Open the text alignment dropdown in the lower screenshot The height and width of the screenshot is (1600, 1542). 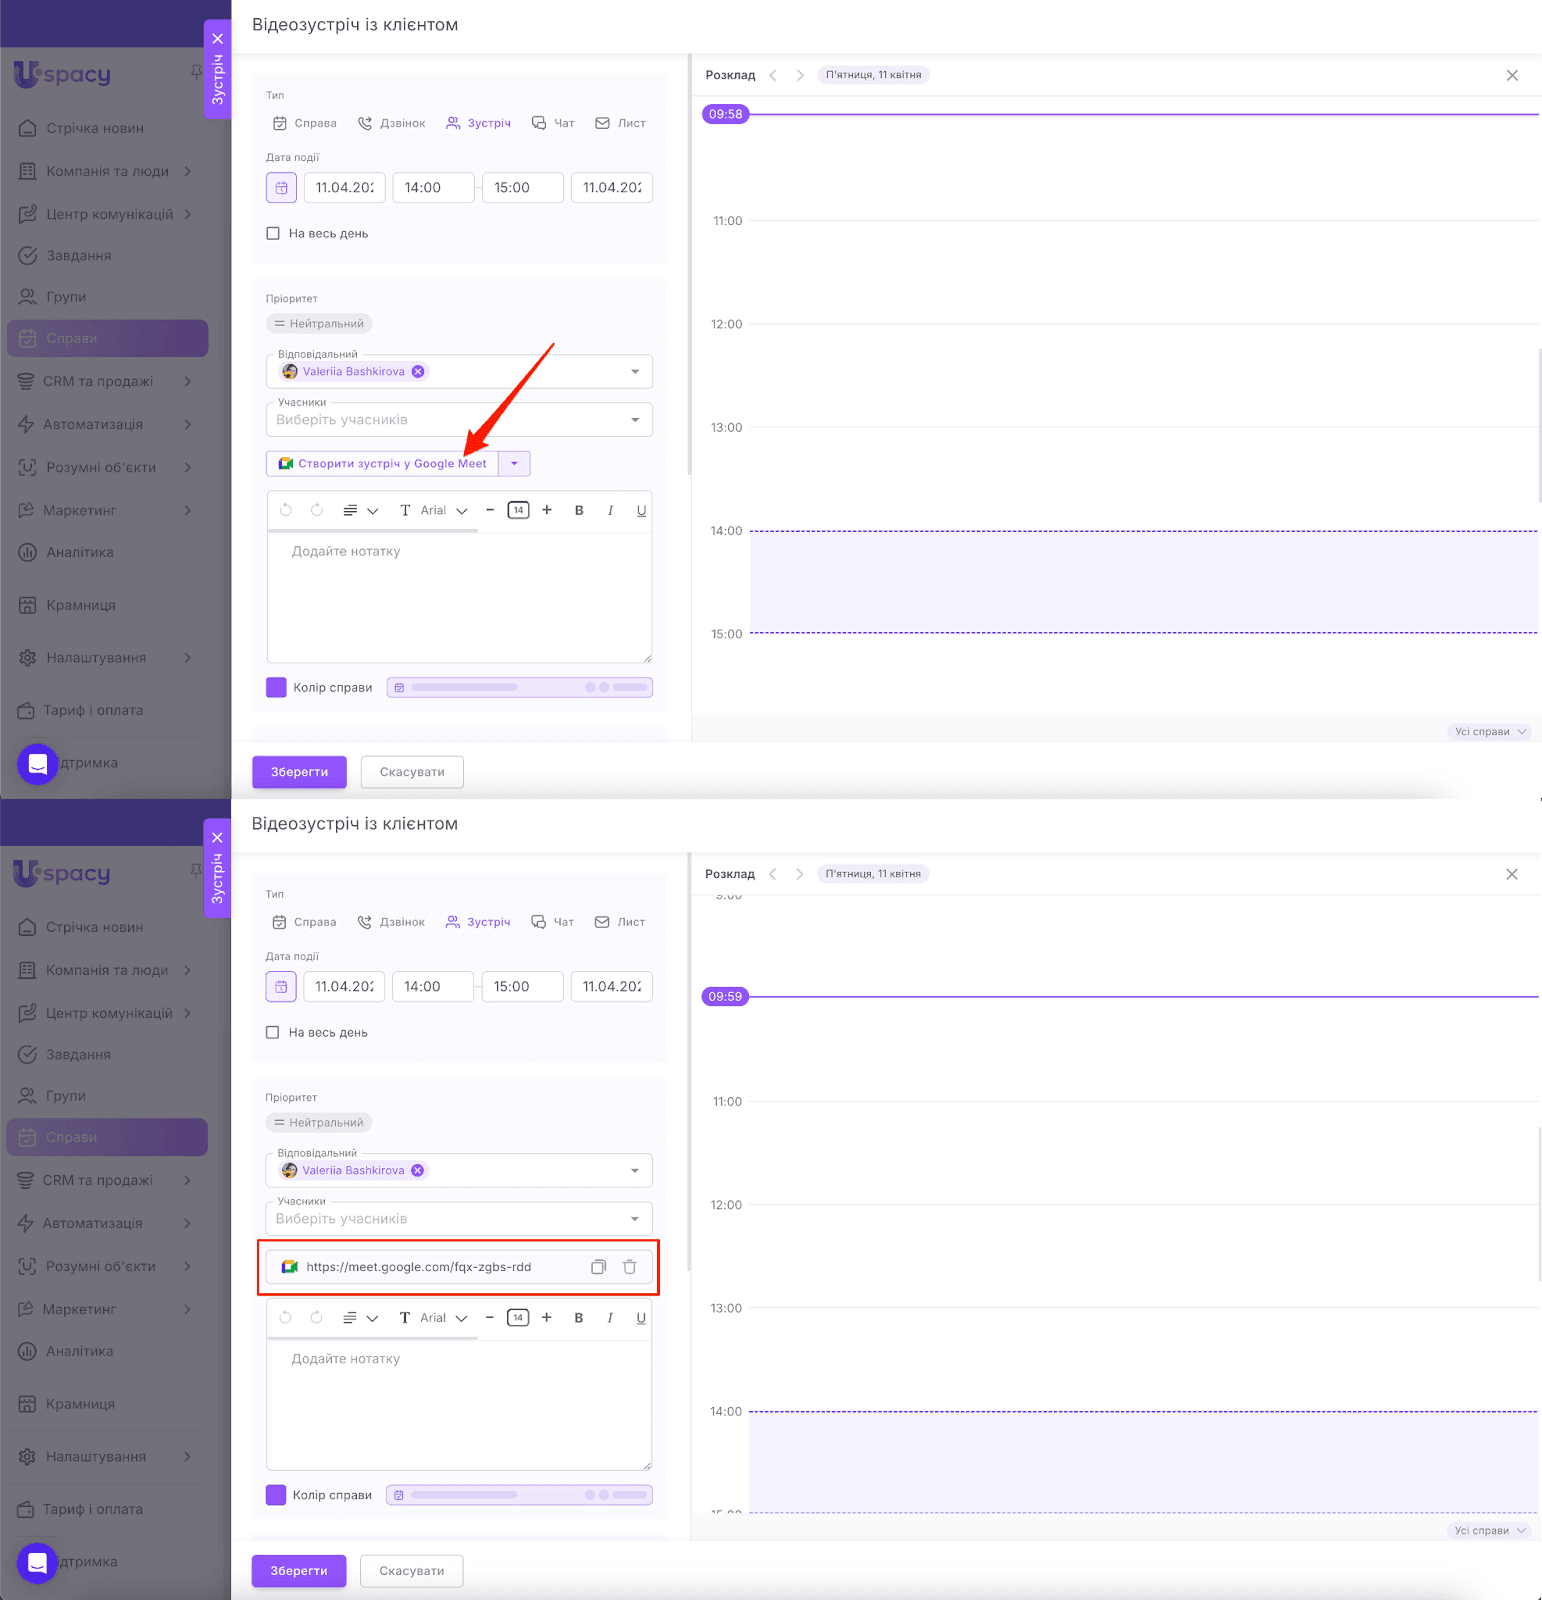tap(360, 1318)
